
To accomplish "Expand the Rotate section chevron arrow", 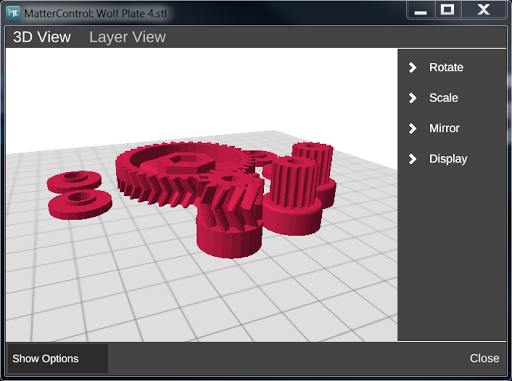I will (x=413, y=68).
